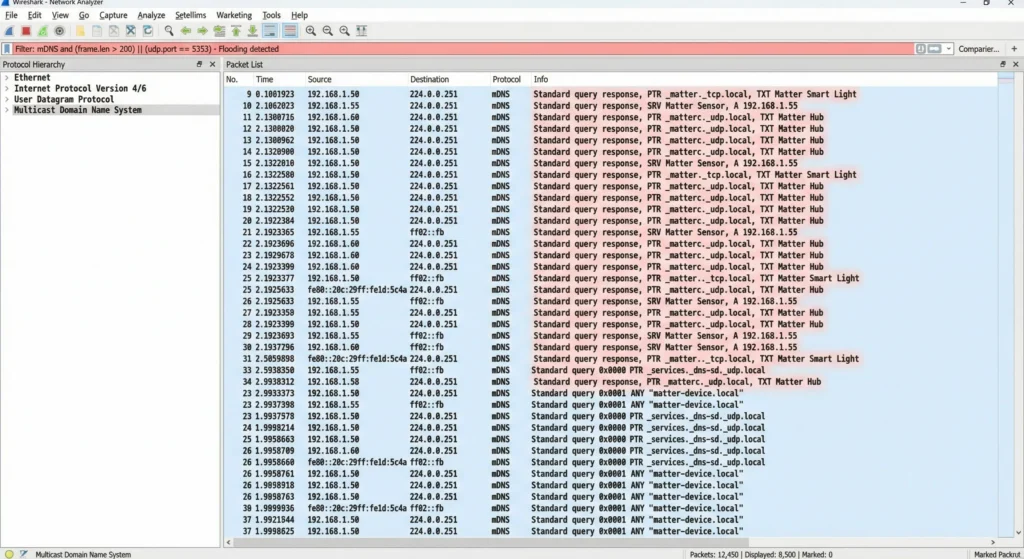The width and height of the screenshot is (1024, 559).
Task: Select the packet with time 2.5938350
Action: coord(611,370)
